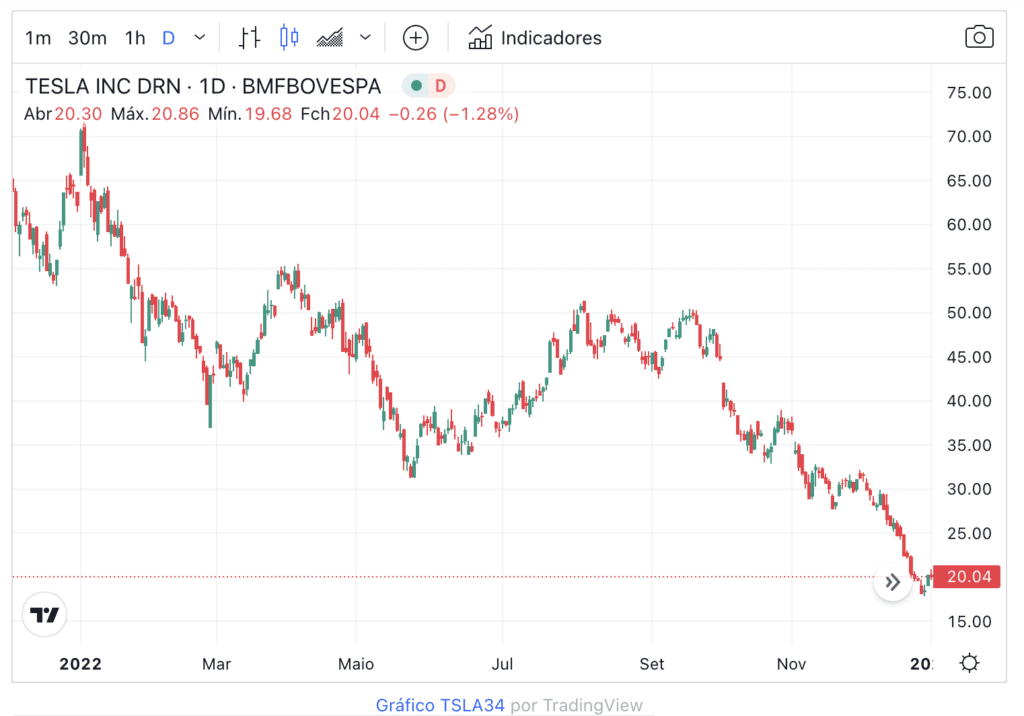The image size is (1024, 716).
Task: Switch to area chart style
Action: 330,38
